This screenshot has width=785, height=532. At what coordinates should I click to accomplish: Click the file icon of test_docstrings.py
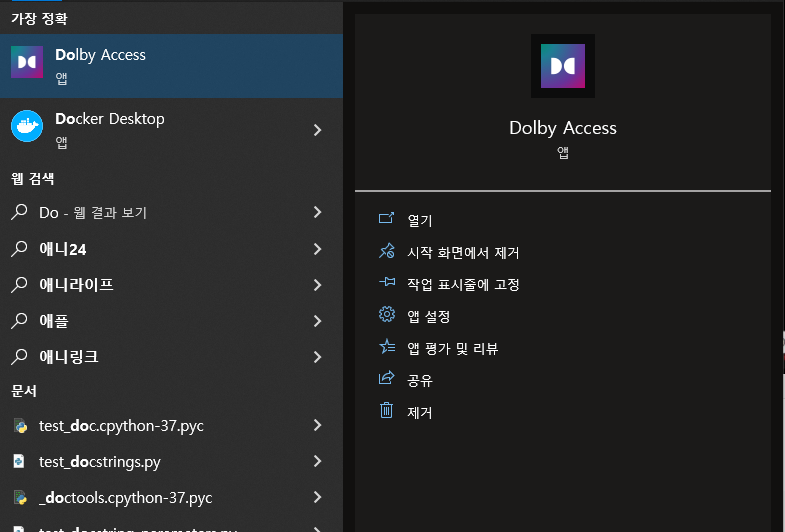19,461
